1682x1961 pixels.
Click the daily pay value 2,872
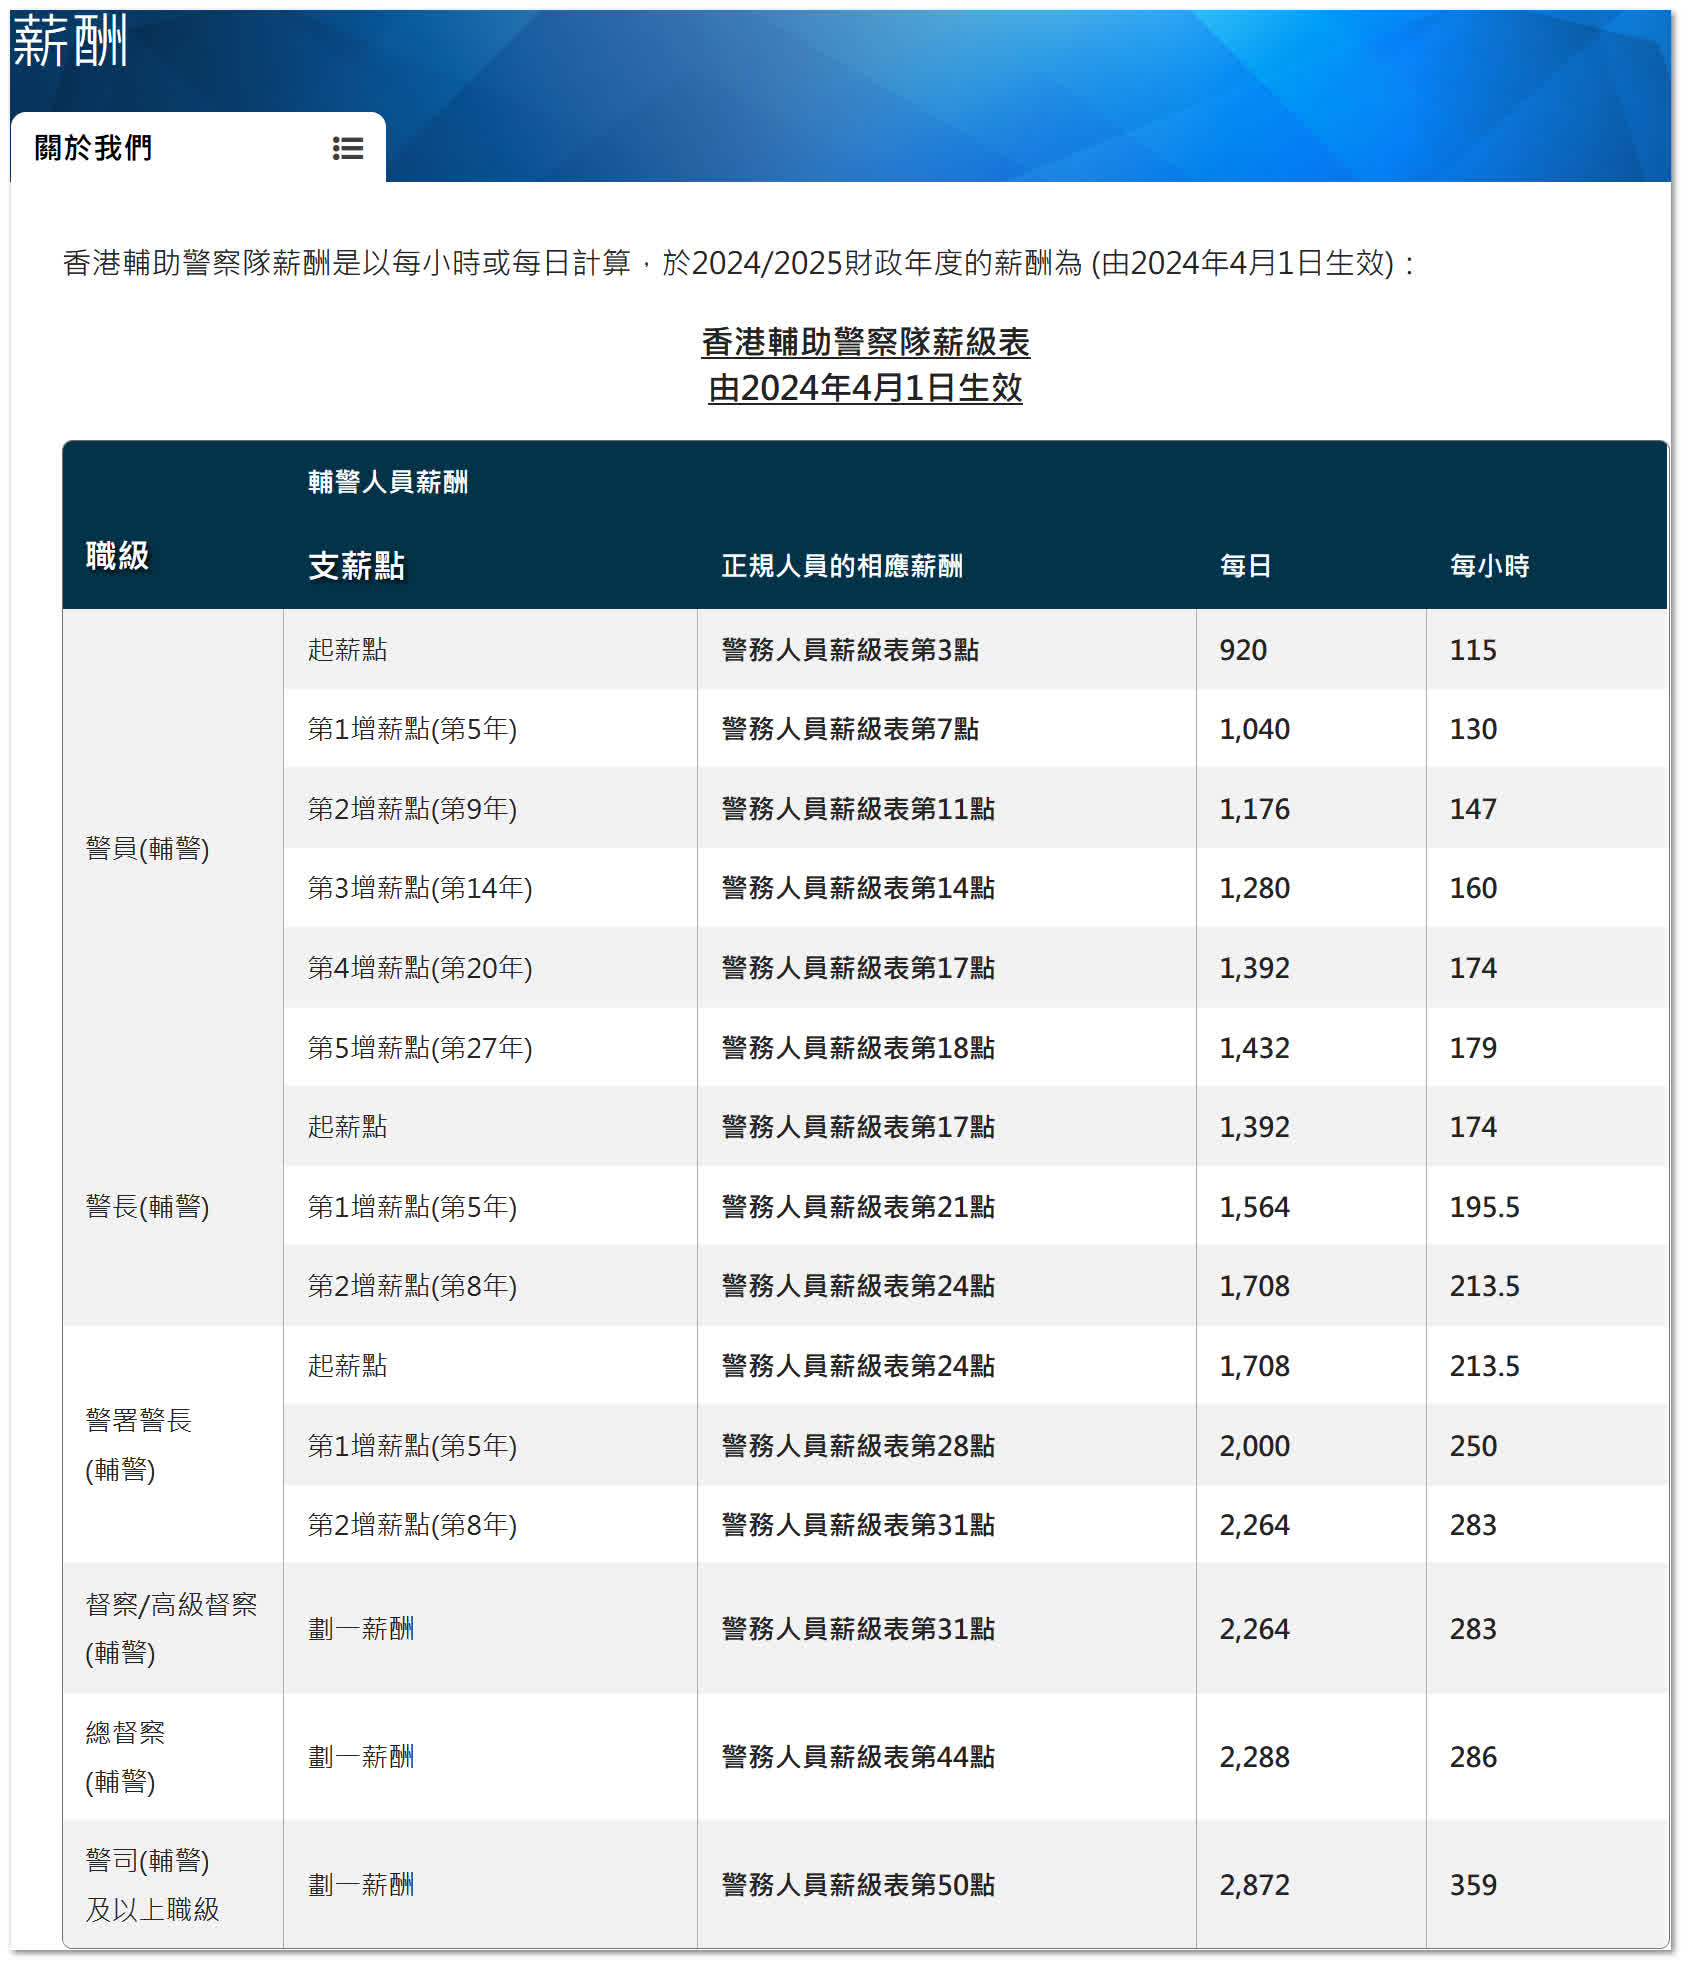click(1254, 1885)
